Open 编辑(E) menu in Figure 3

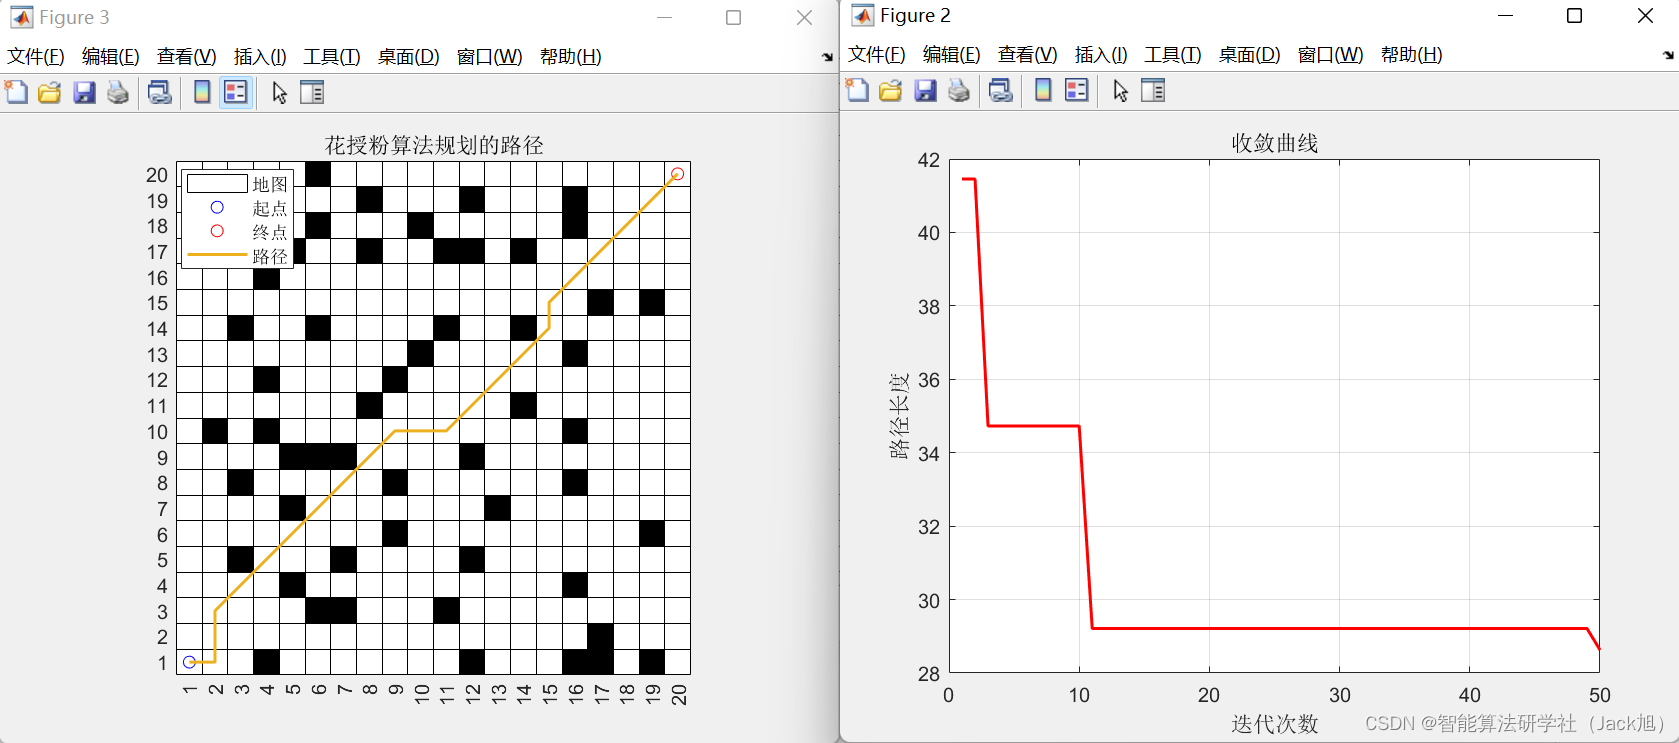[110, 57]
